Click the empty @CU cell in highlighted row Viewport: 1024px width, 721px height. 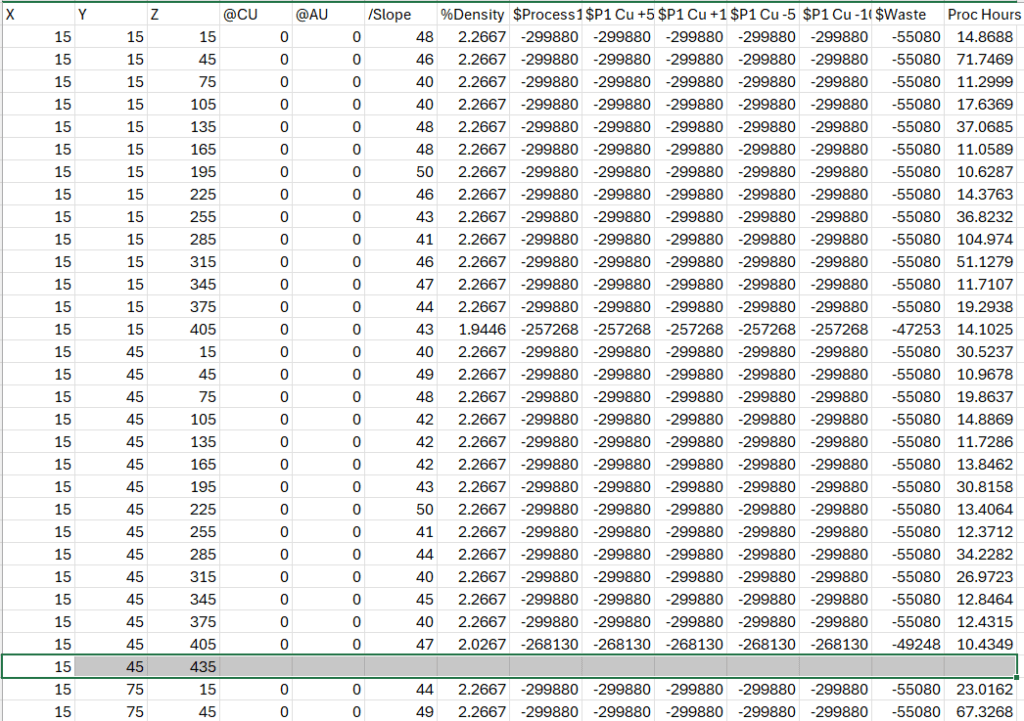tap(256, 666)
